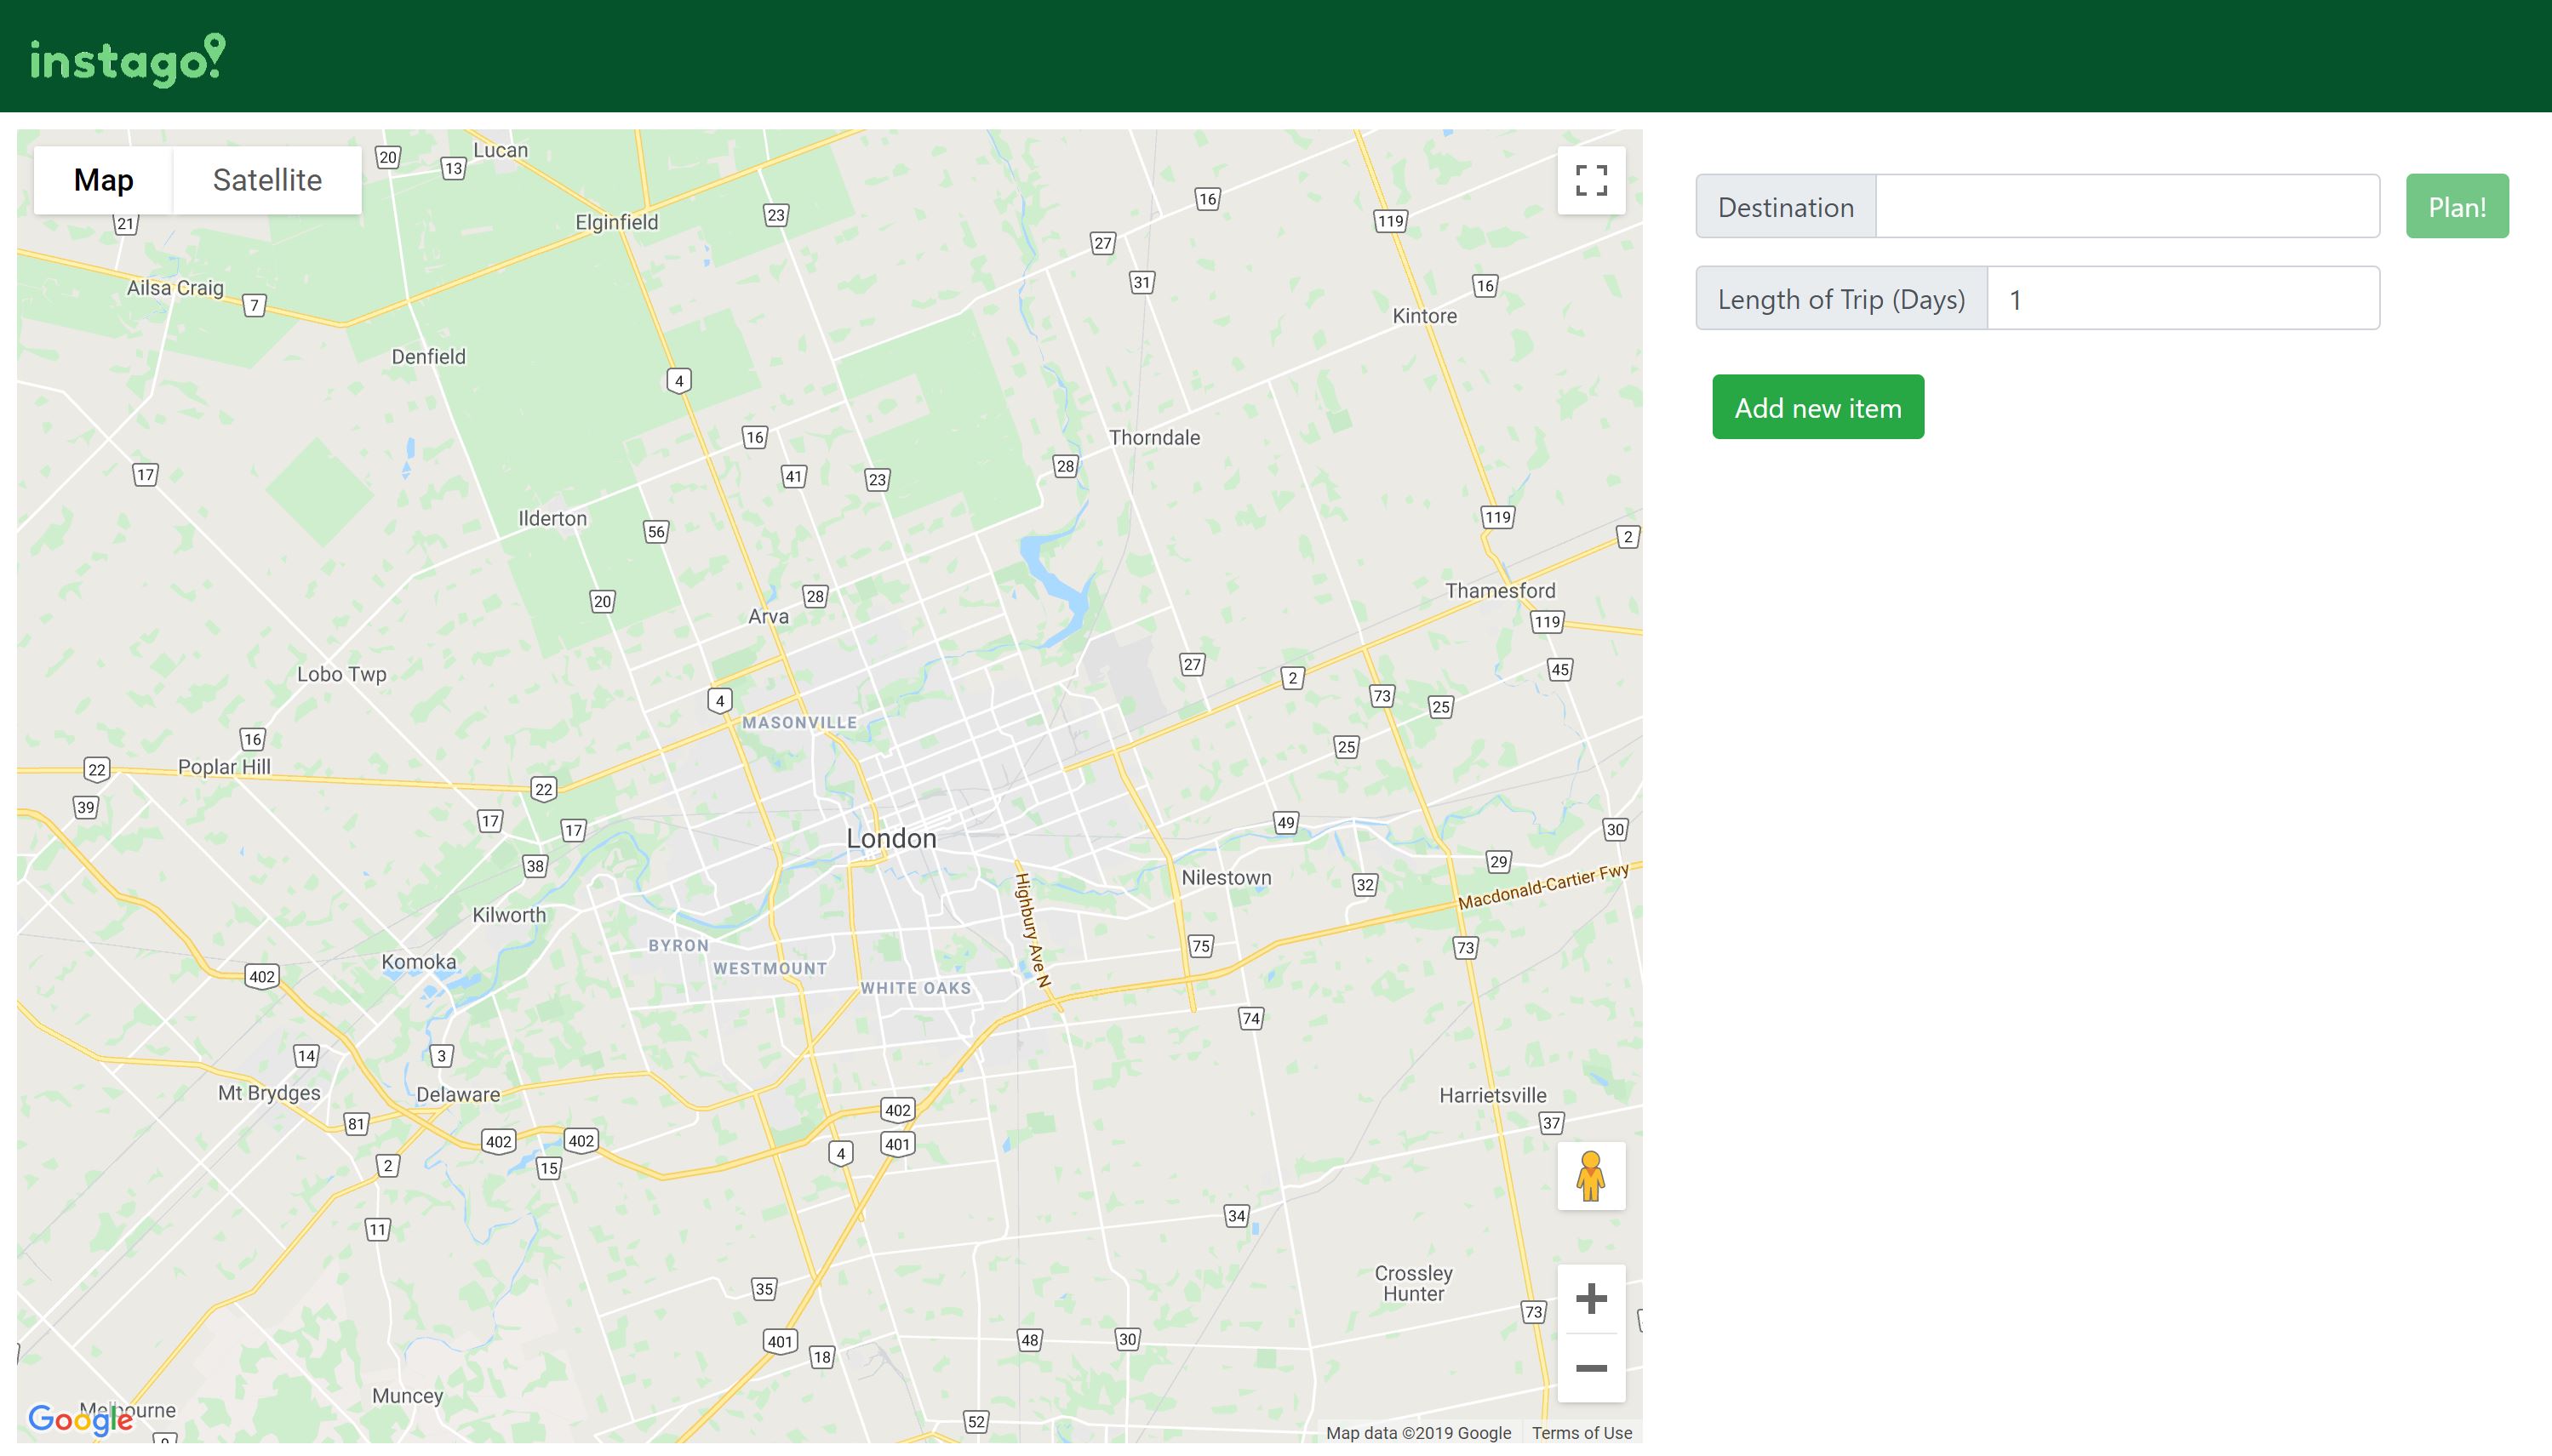
Task: Switch to the Satellite map view
Action: coord(267,181)
